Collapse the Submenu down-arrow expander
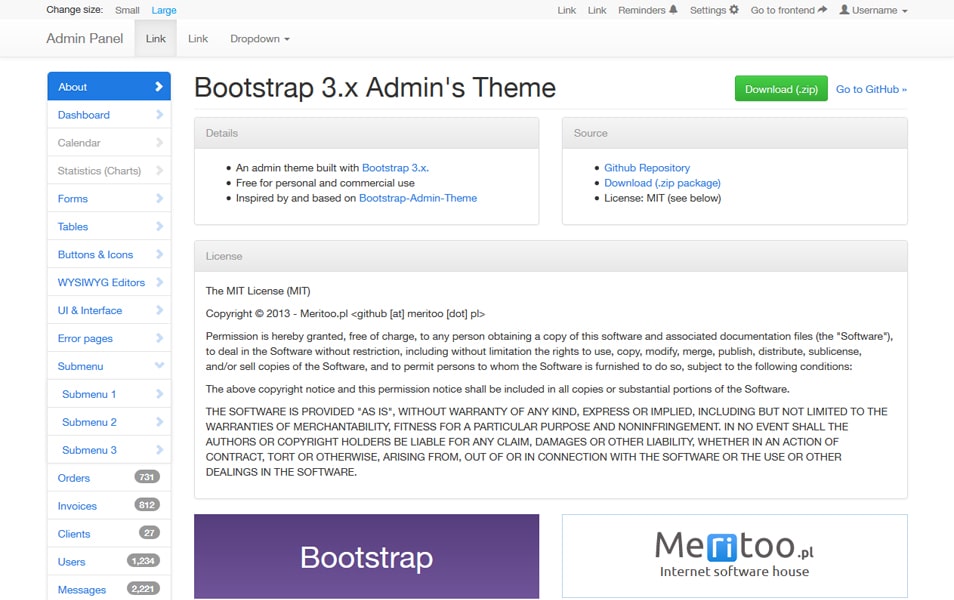The width and height of the screenshot is (954, 600). [x=159, y=366]
